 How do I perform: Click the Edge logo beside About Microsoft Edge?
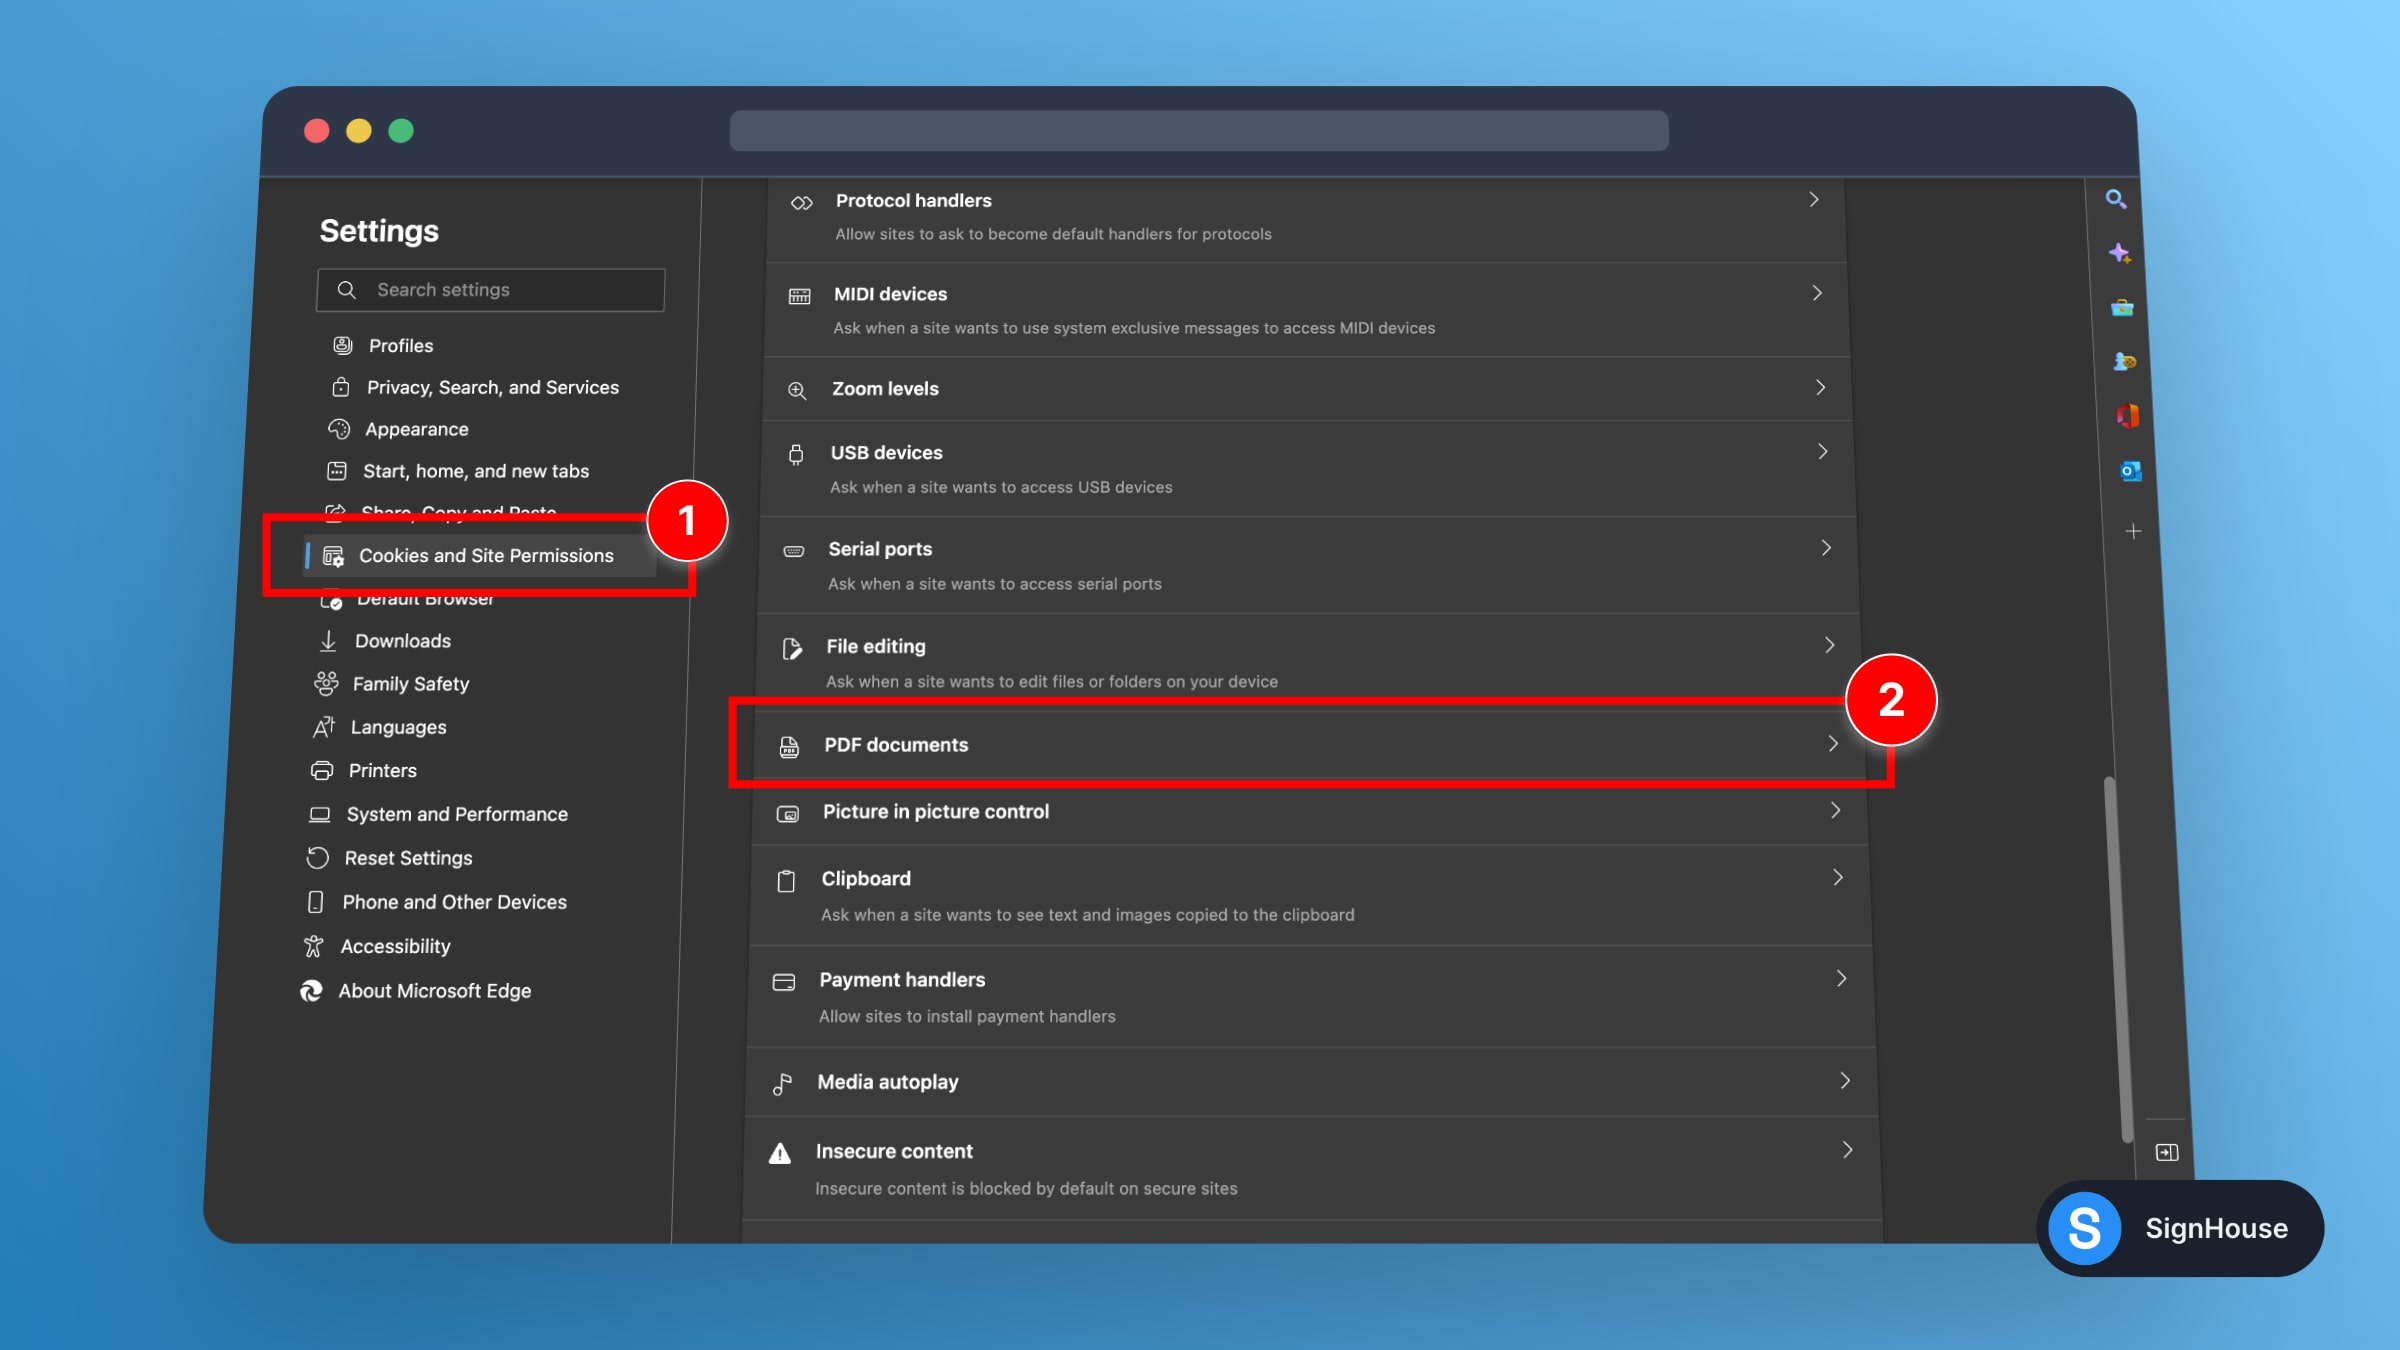pos(313,990)
